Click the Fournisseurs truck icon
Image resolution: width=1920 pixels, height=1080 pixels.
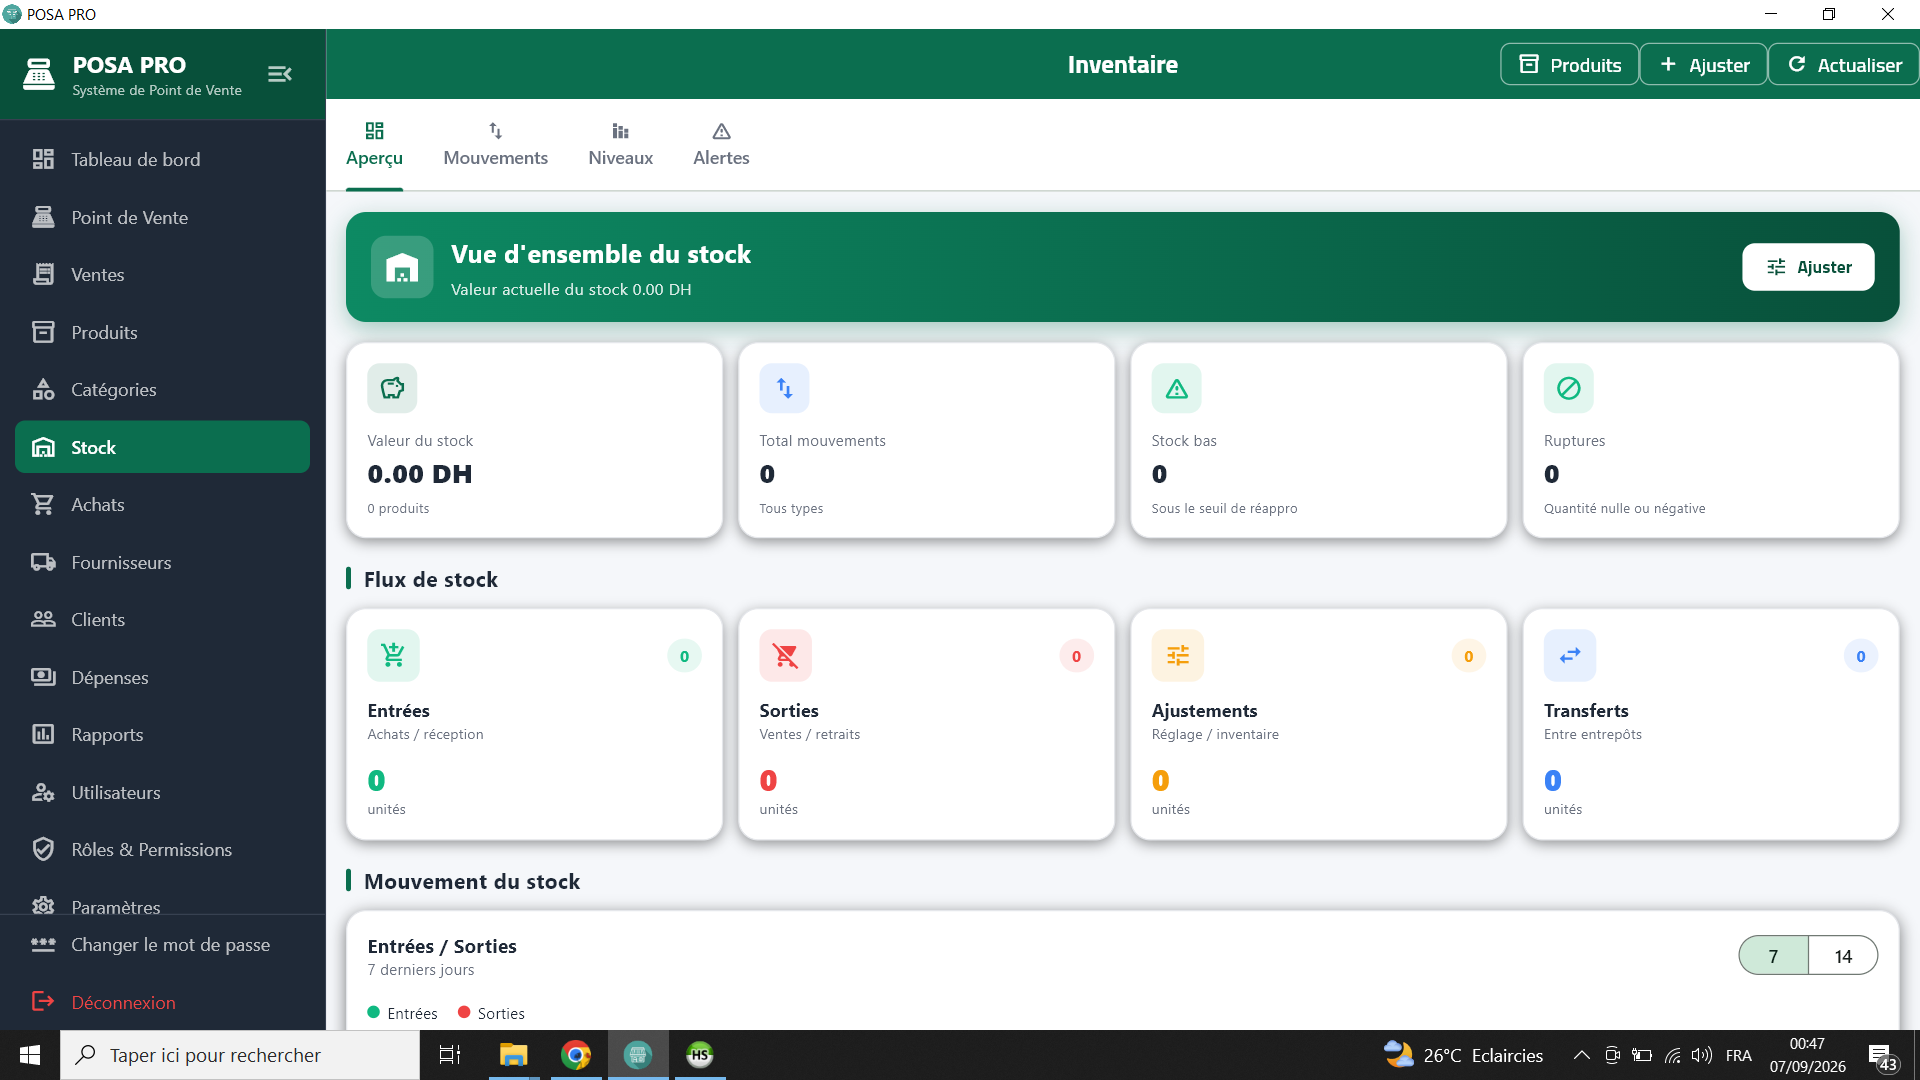43,562
